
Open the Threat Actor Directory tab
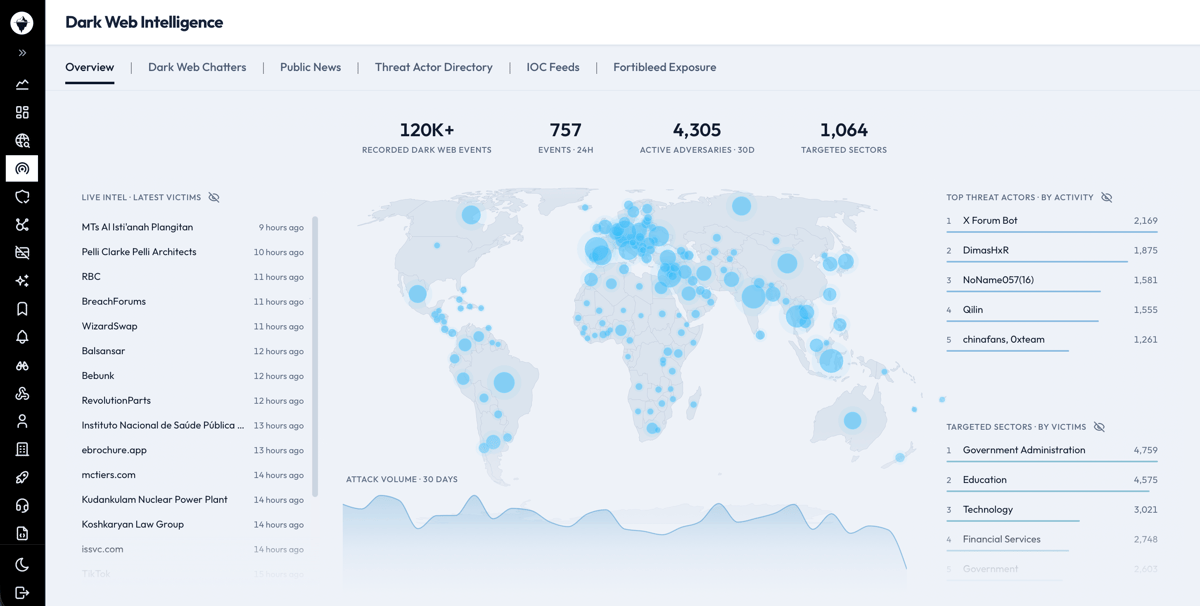(434, 67)
